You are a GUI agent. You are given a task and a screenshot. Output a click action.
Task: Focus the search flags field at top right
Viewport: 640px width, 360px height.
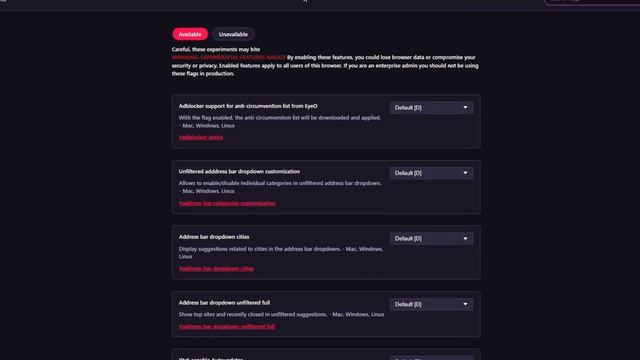[x=592, y=2]
